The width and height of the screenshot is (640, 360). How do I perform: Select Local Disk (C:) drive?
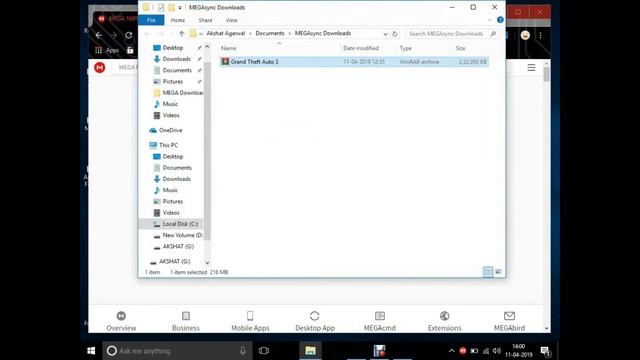(x=180, y=224)
